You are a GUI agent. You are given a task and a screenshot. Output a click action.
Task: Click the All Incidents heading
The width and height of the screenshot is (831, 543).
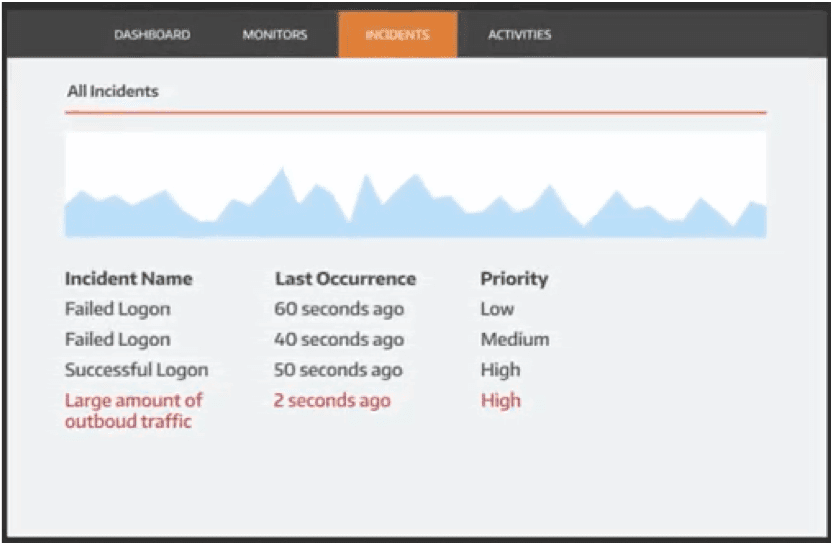pos(113,91)
